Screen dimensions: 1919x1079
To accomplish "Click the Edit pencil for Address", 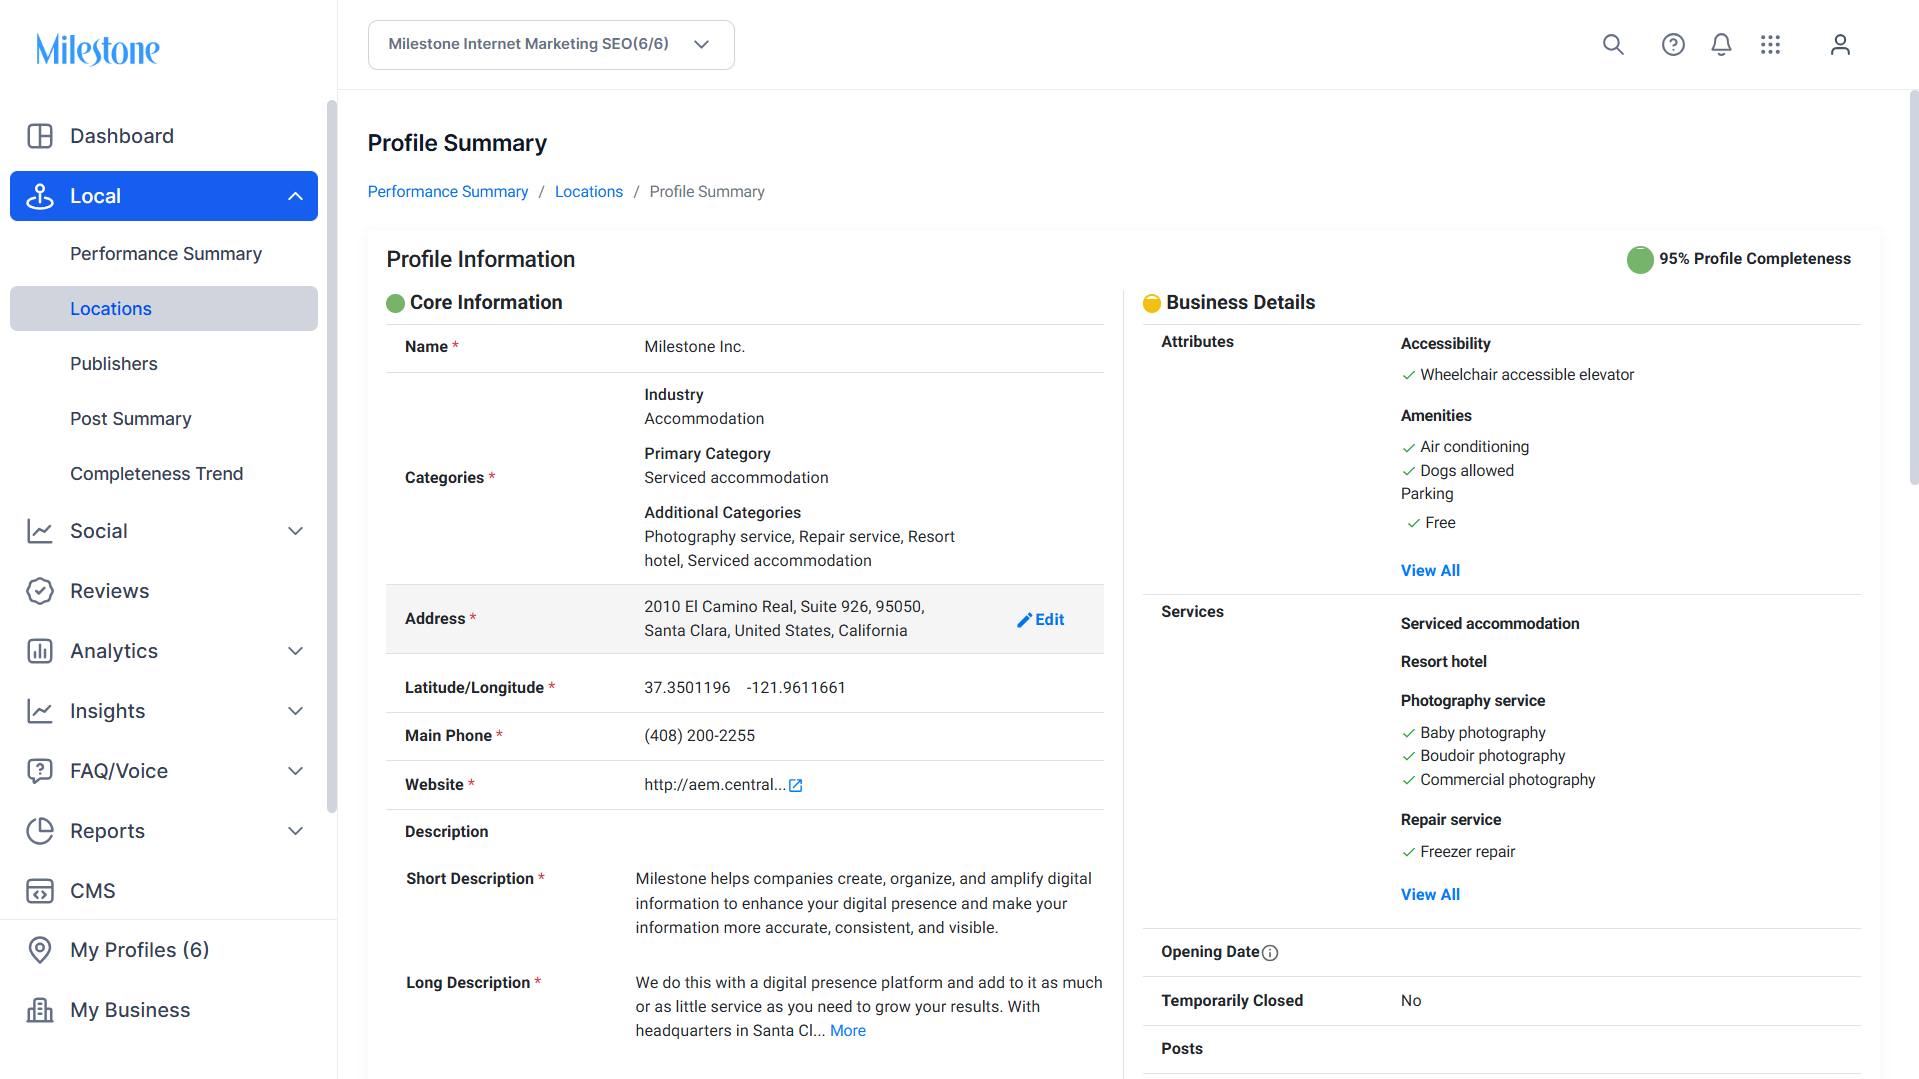I will [1040, 620].
